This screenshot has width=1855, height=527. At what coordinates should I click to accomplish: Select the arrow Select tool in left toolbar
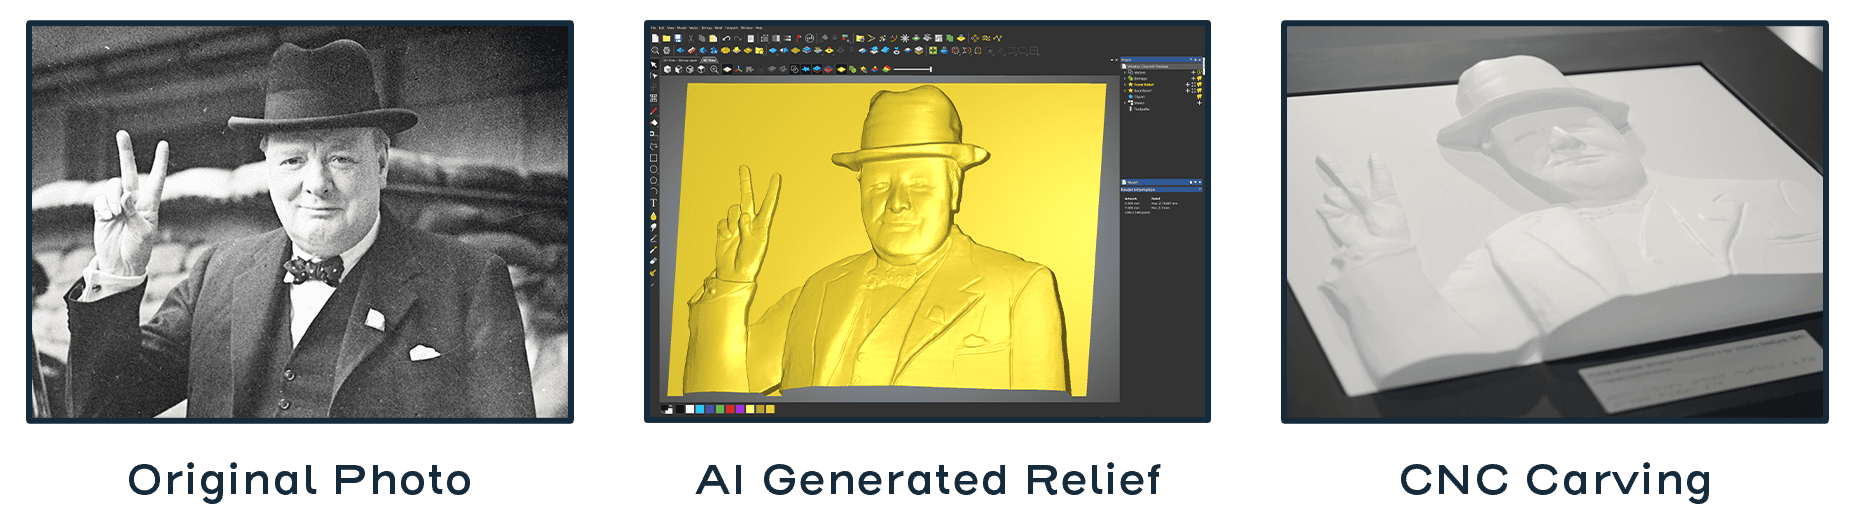[654, 64]
